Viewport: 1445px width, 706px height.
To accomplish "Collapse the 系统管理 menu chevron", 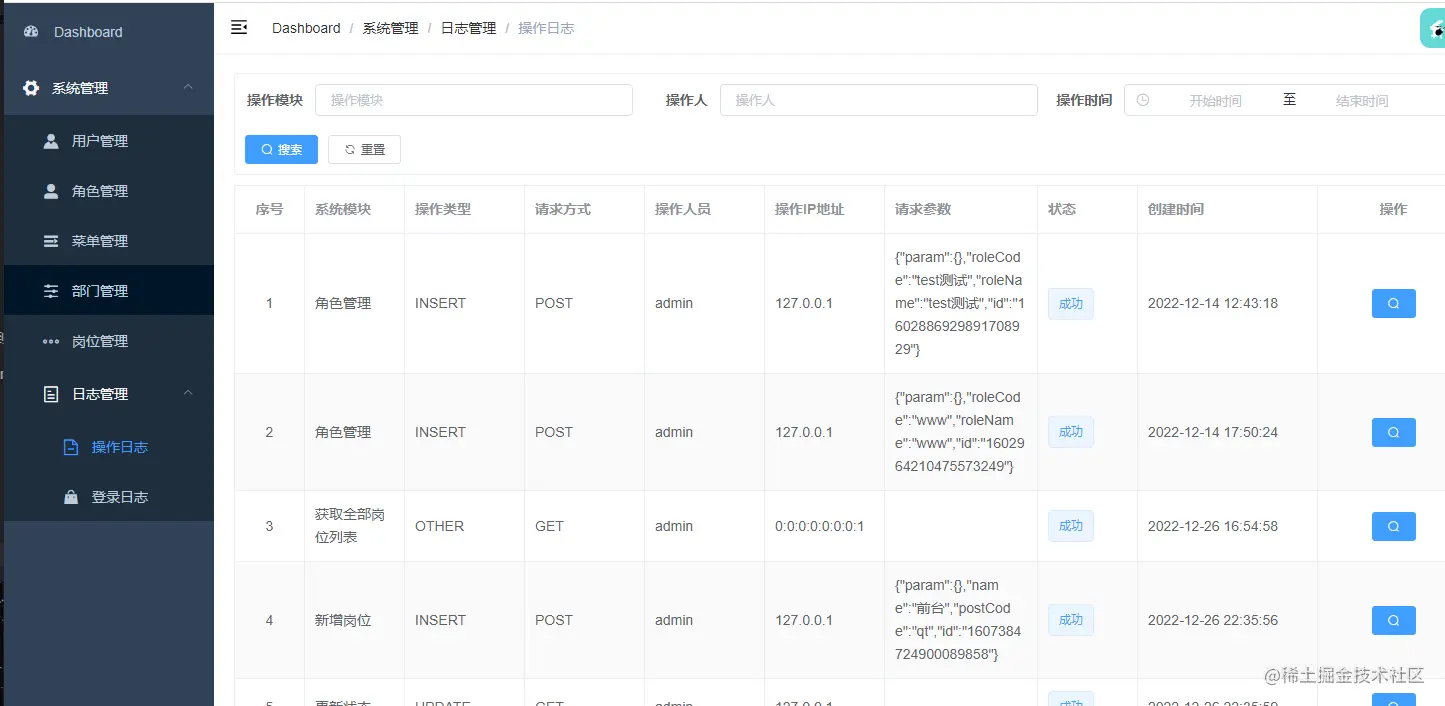I will pos(188,88).
